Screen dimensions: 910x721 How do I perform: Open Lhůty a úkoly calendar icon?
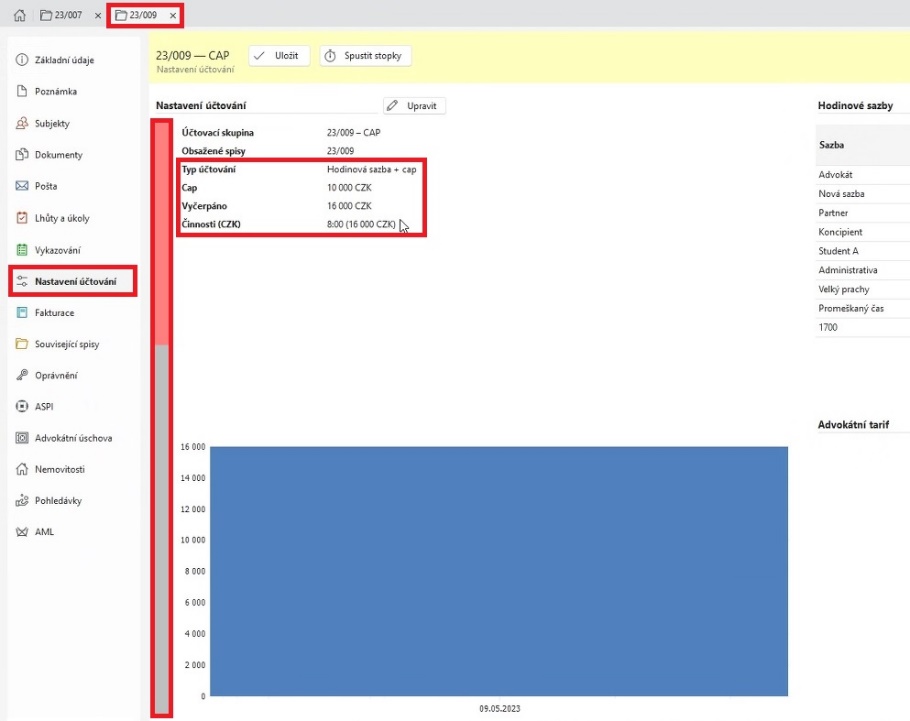(x=22, y=218)
